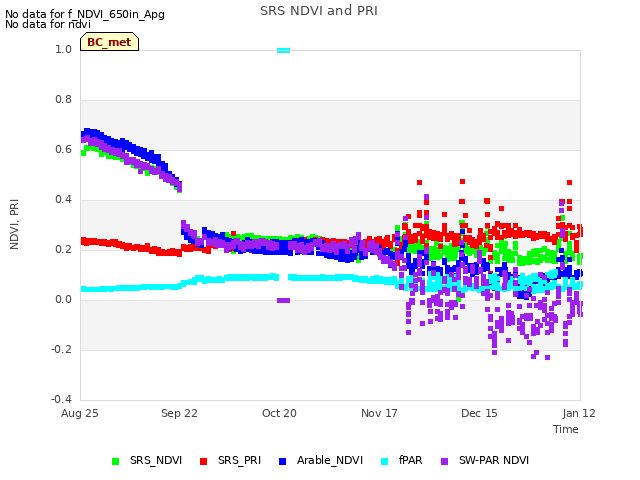This screenshot has width=640, height=480.
Task: Click the Time x-axis title
Action: coord(566,429)
